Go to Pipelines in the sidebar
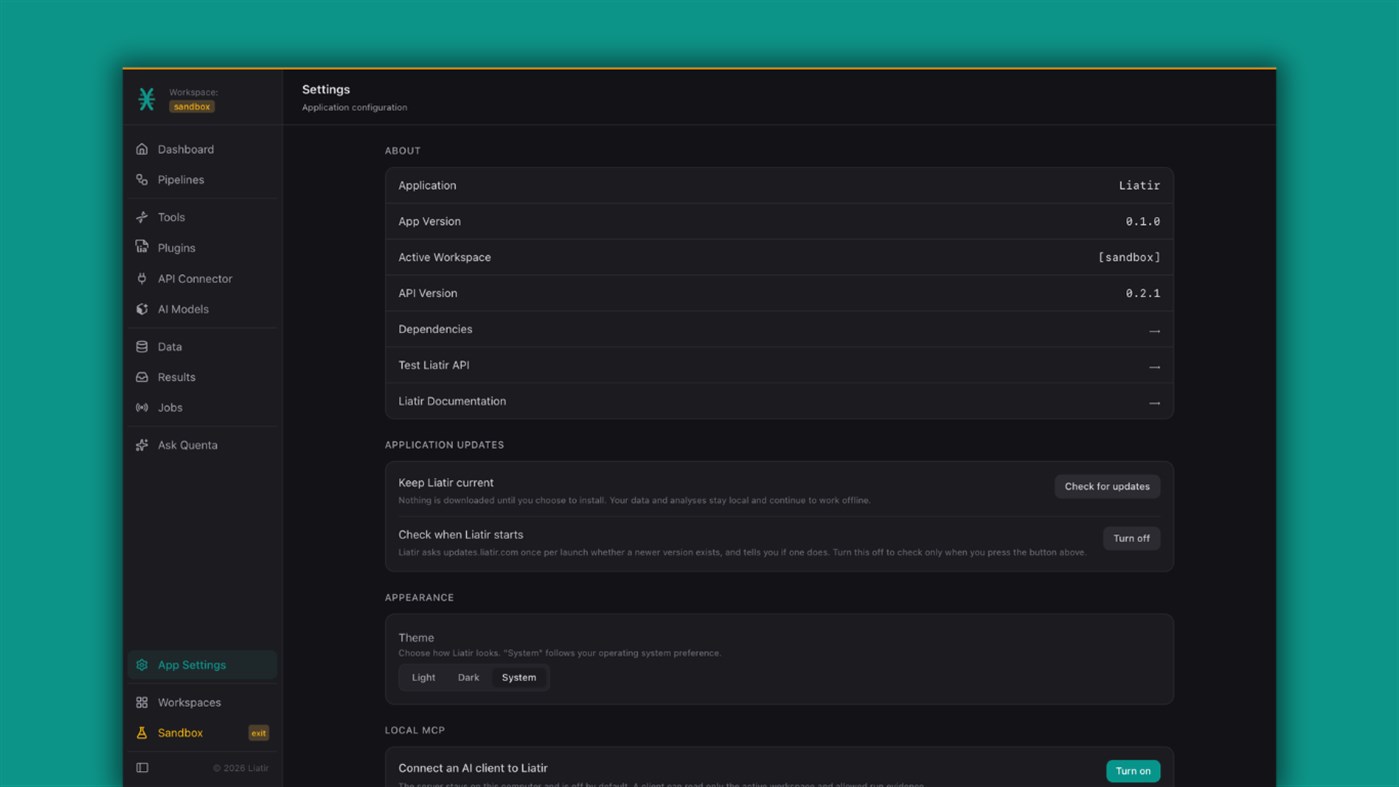The image size is (1399, 787). (202, 180)
